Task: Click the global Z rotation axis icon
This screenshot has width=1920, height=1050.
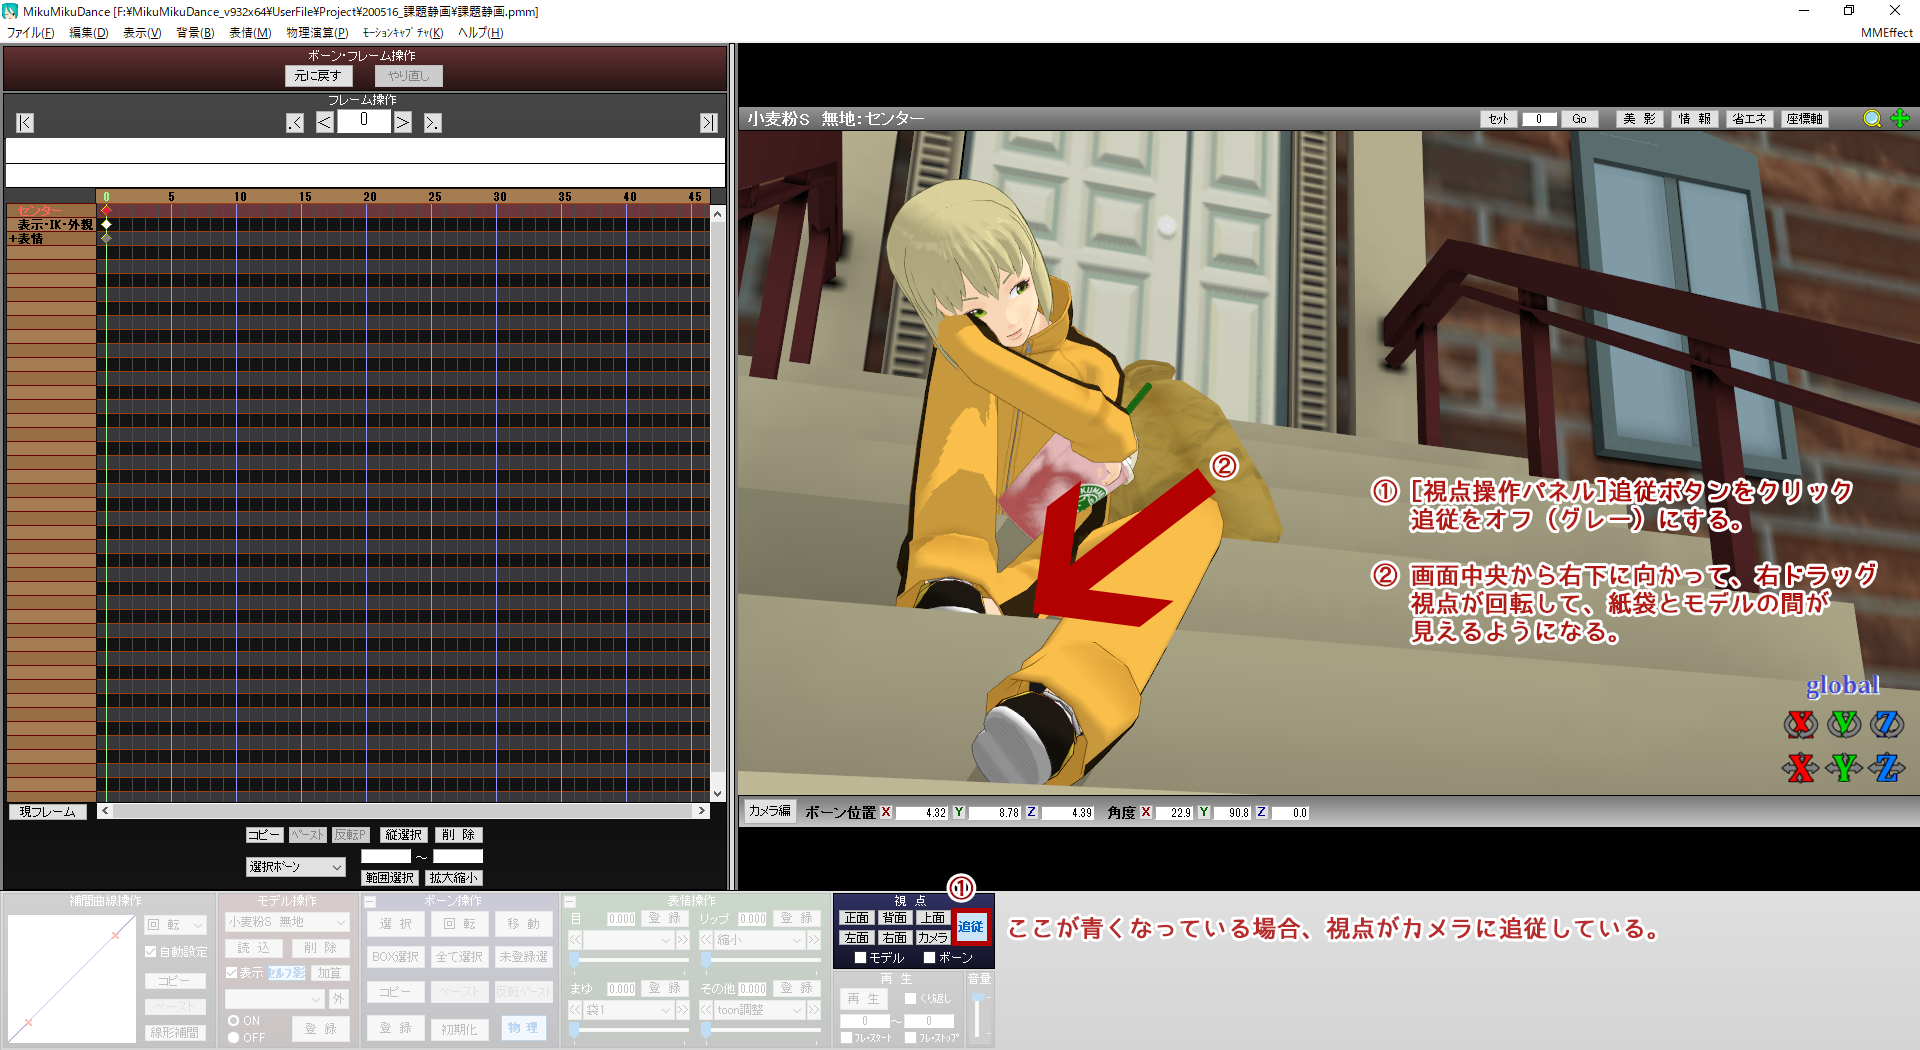Action: (x=1887, y=723)
